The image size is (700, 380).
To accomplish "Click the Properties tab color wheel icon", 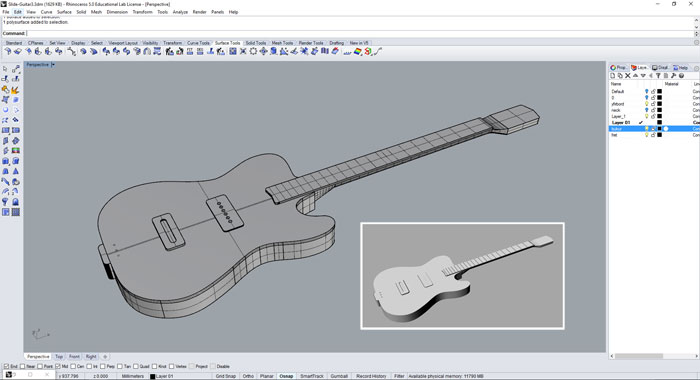I will click(x=613, y=68).
